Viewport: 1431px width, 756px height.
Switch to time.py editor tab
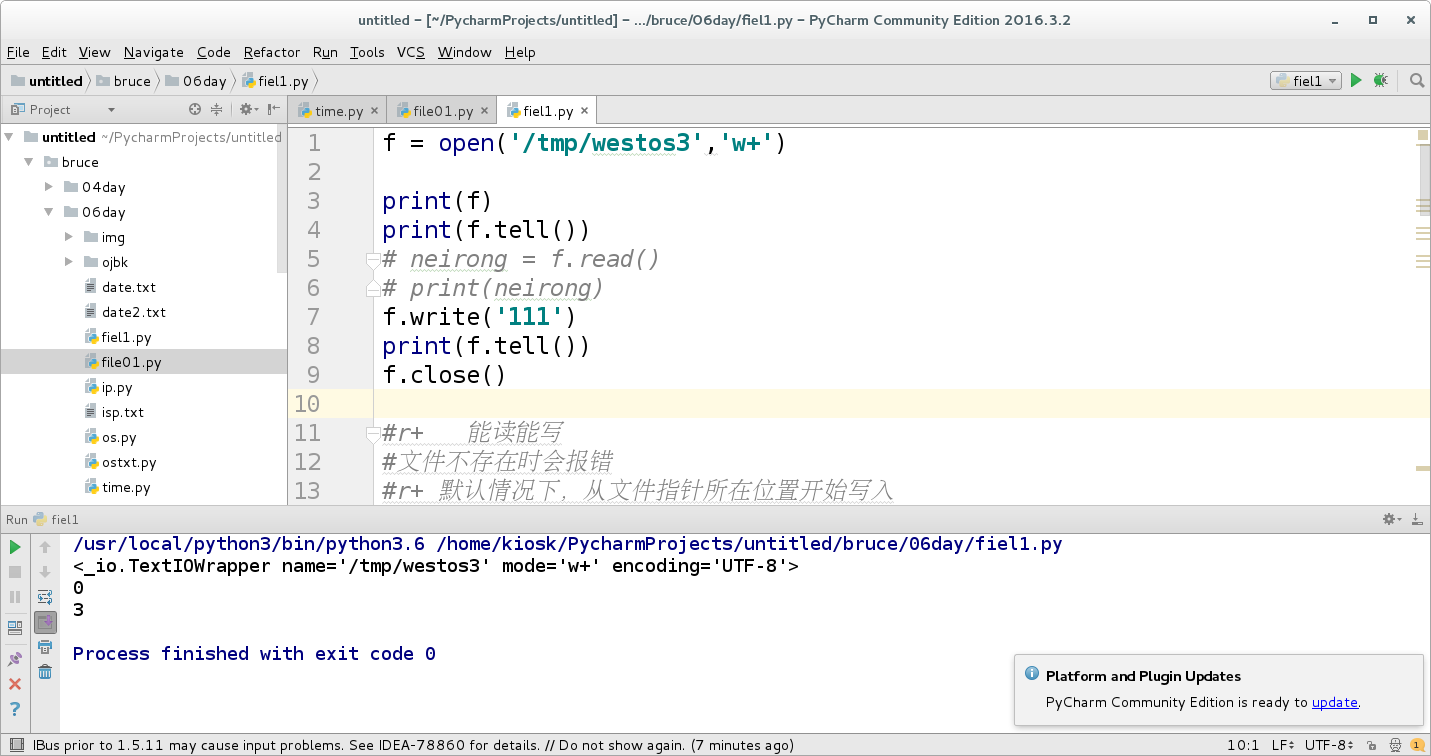coord(338,111)
